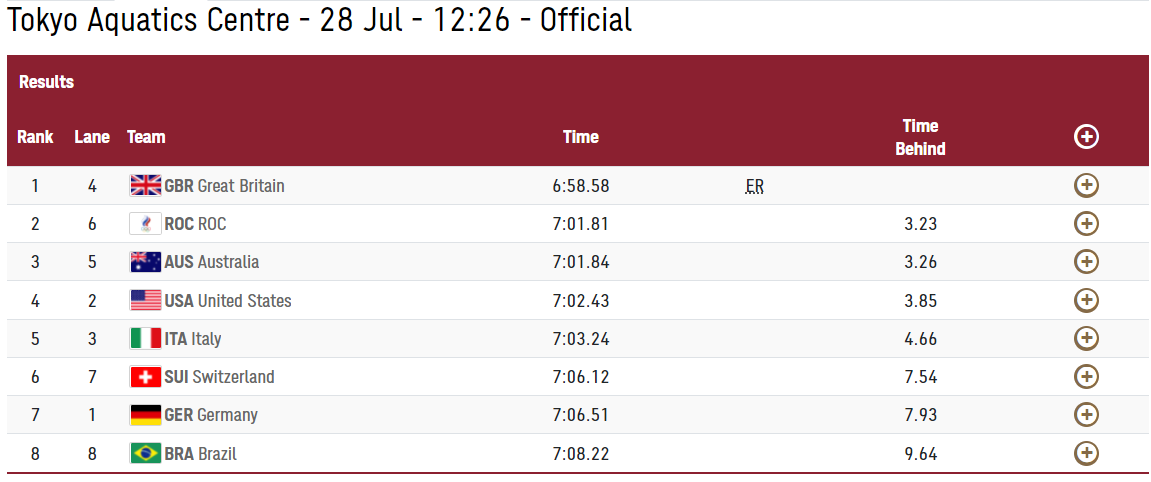Click the United States flag icon

tap(146, 300)
